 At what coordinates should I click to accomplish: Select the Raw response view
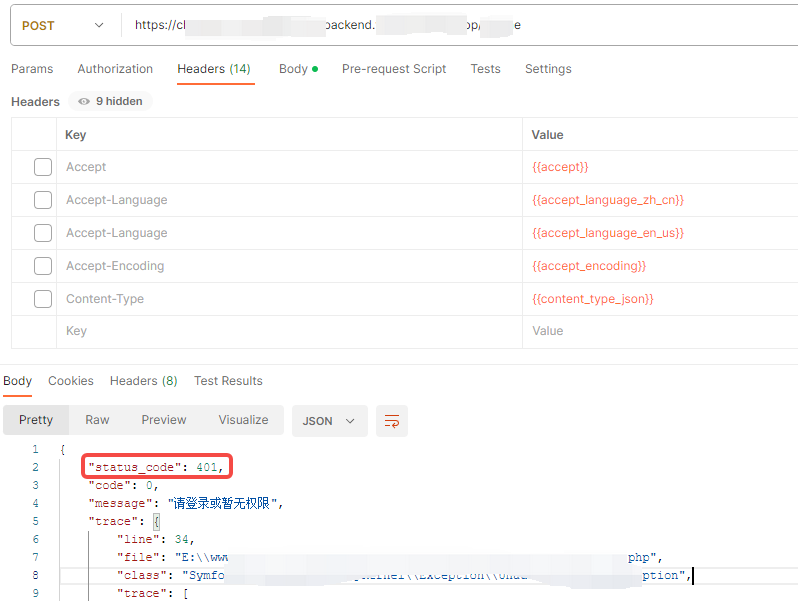point(97,420)
